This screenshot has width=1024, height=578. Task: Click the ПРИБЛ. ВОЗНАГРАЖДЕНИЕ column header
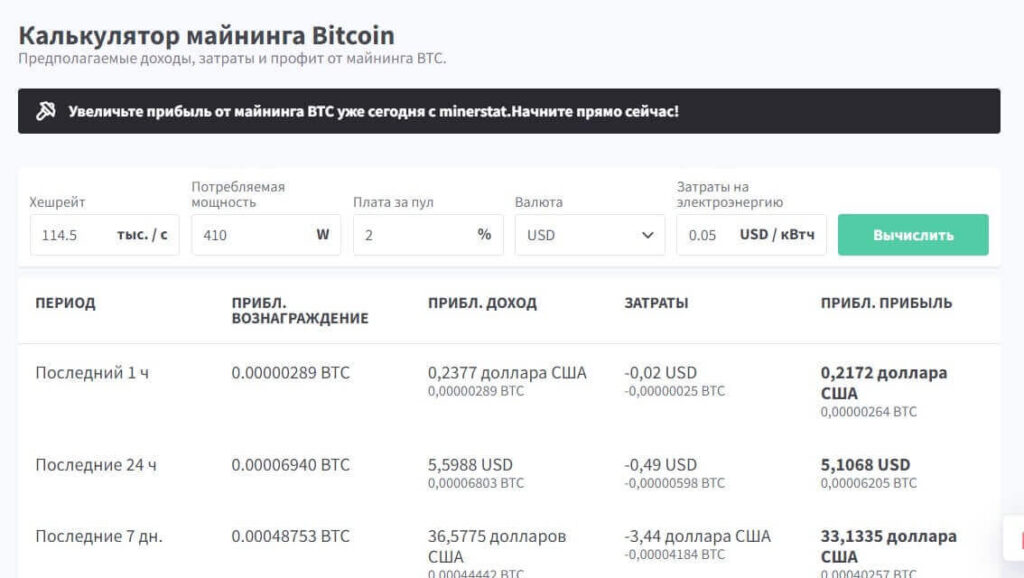[299, 311]
